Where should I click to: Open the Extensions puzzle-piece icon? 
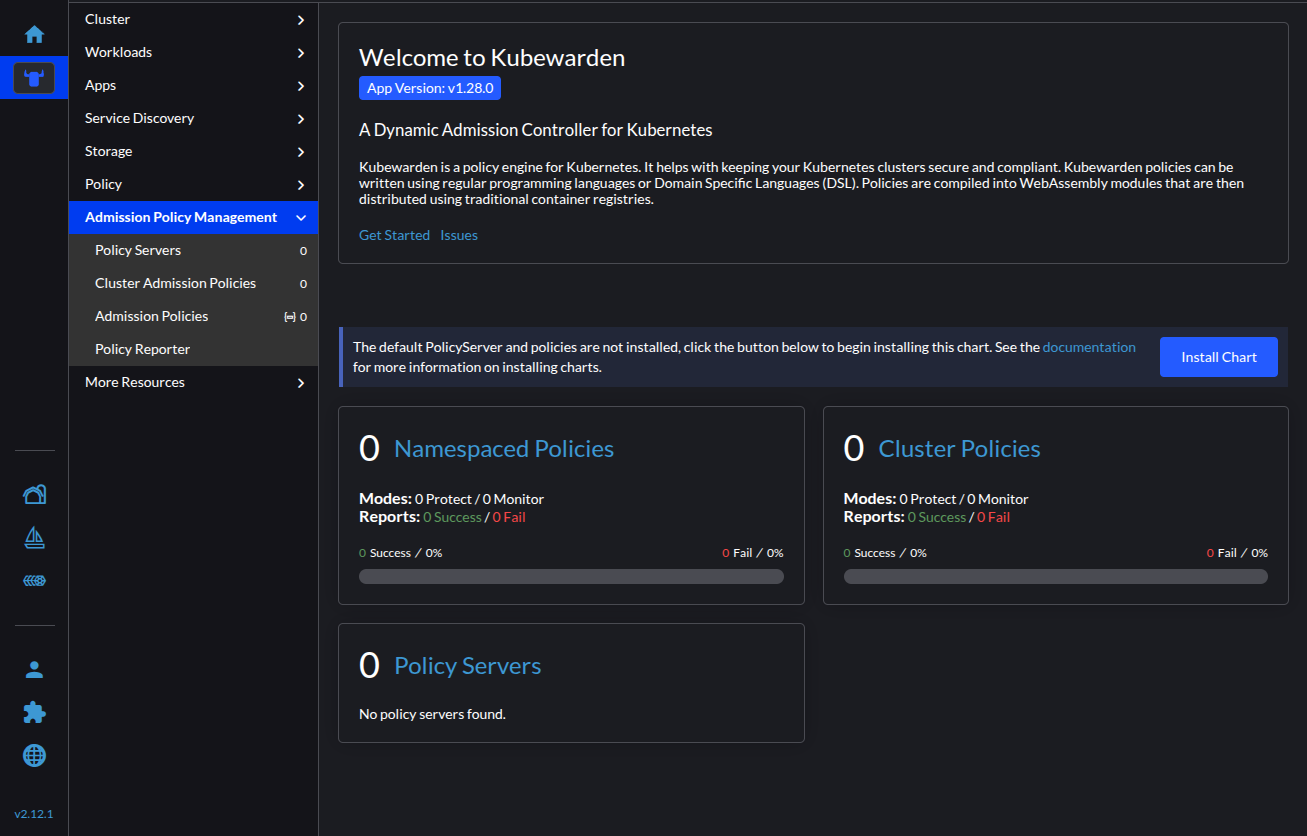click(34, 712)
